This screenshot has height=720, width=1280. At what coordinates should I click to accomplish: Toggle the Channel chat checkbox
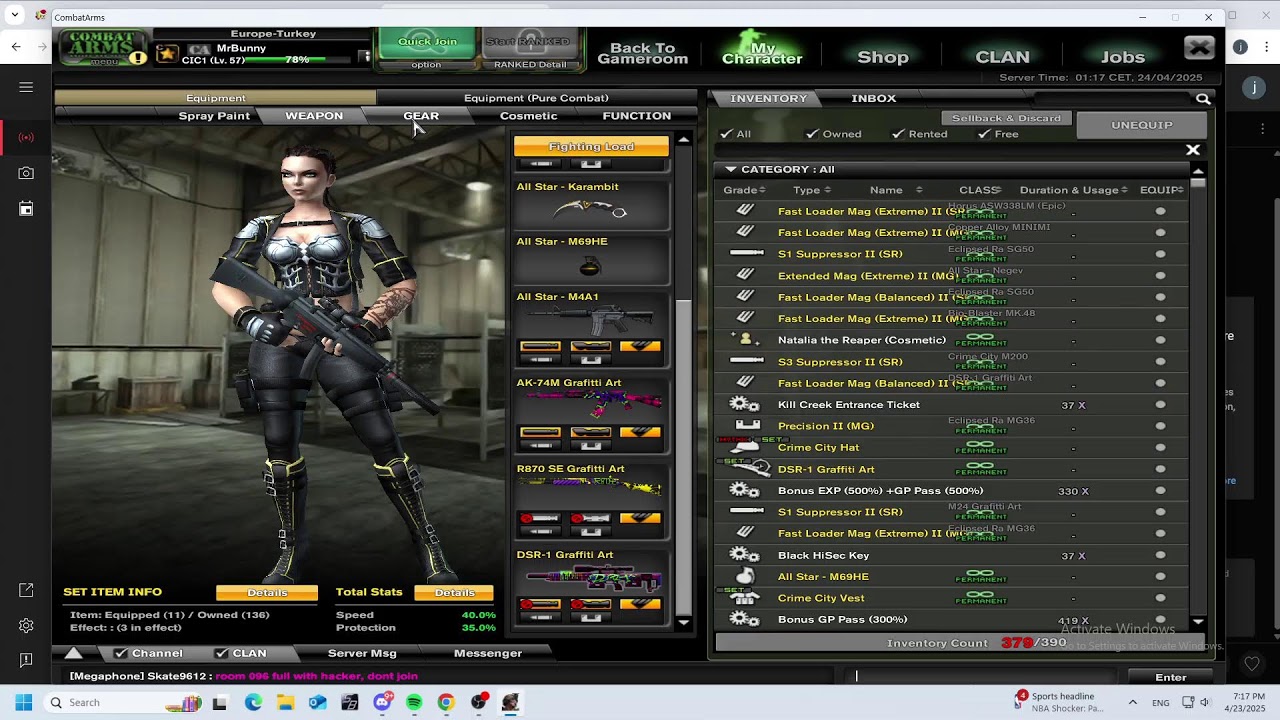click(x=120, y=653)
